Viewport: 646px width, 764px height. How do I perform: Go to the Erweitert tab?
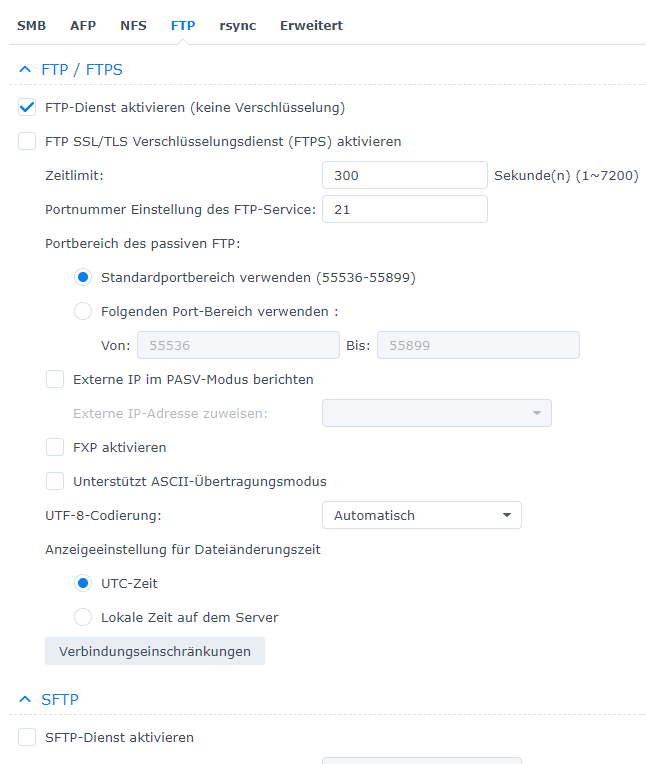point(311,25)
